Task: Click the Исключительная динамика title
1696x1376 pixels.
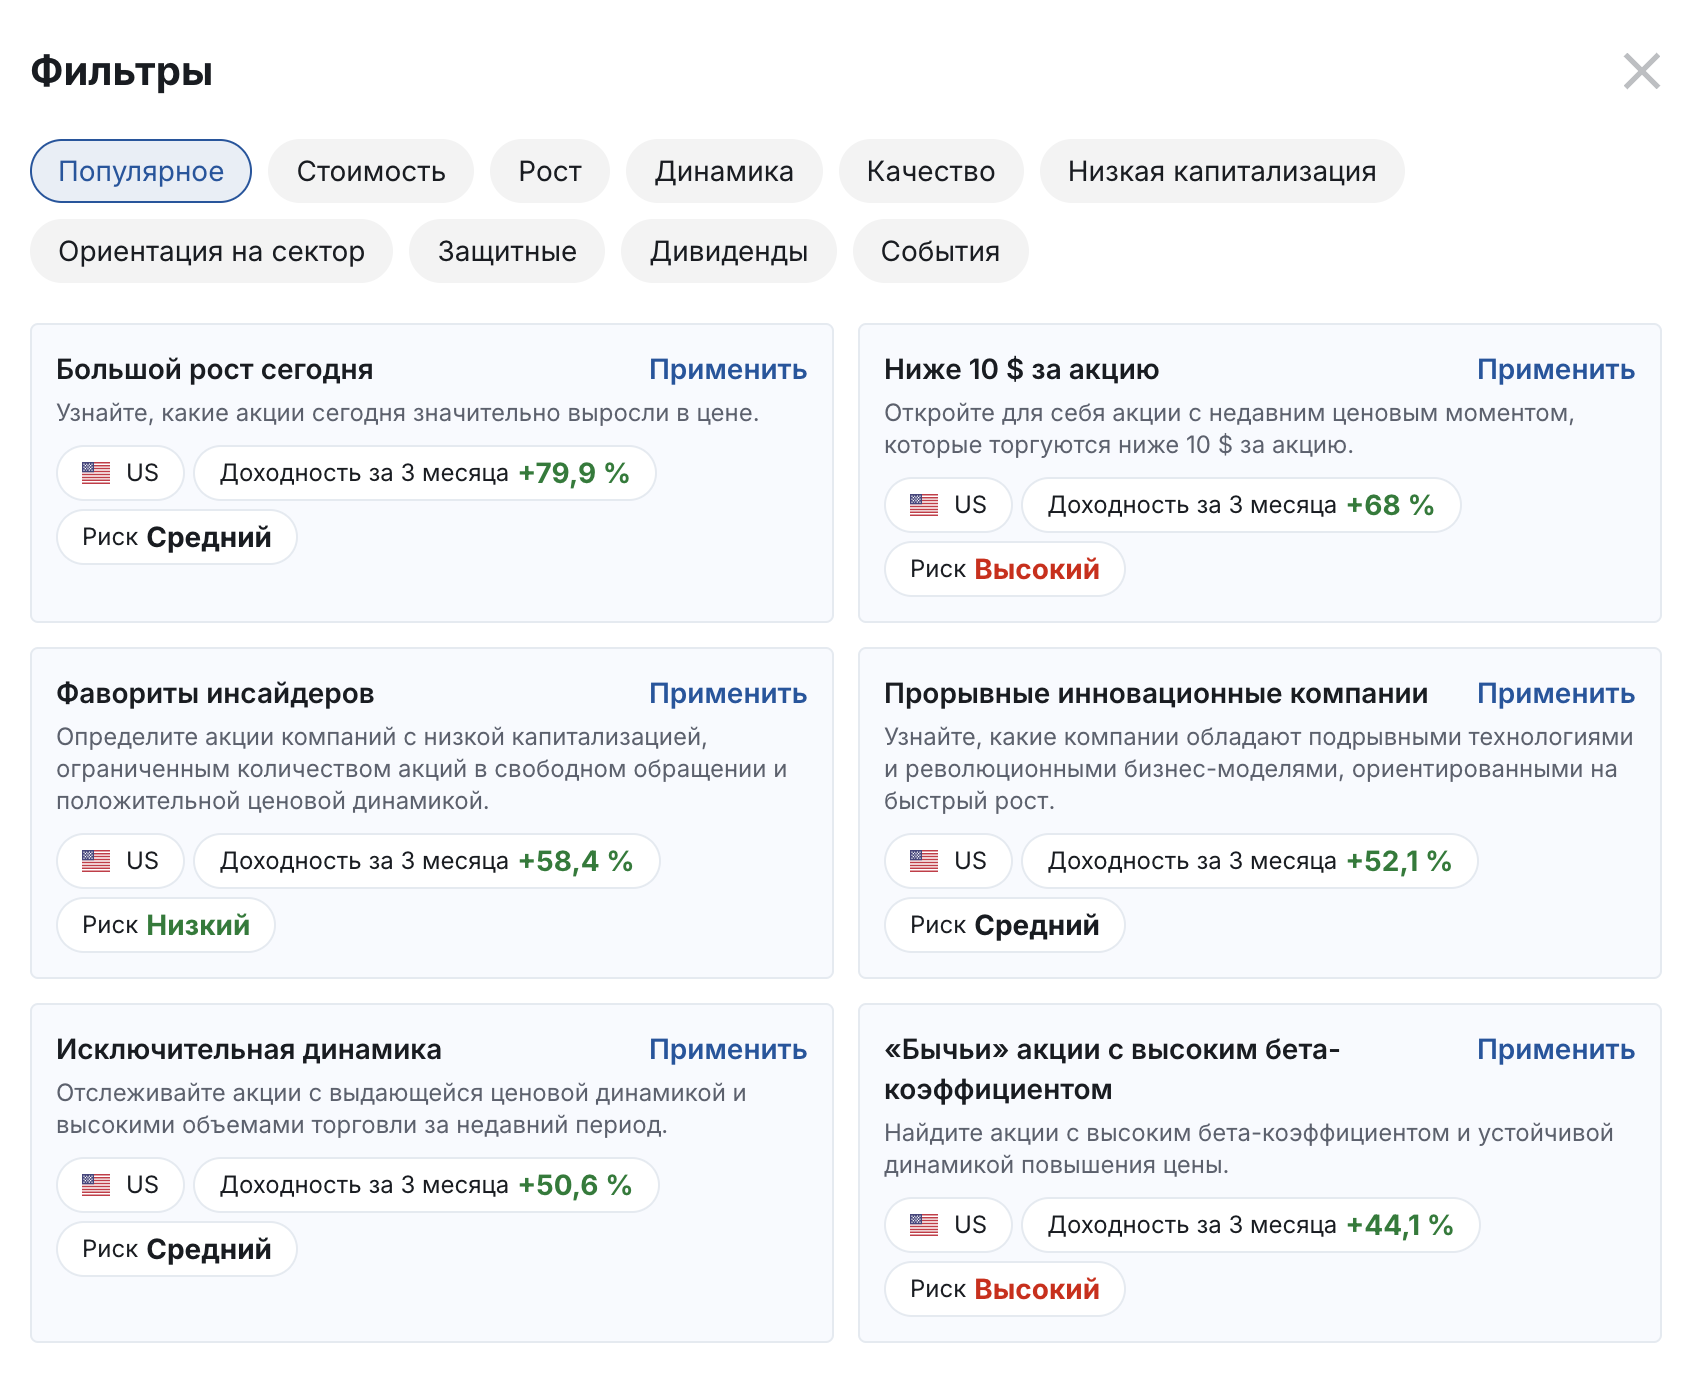Action: click(x=249, y=1049)
